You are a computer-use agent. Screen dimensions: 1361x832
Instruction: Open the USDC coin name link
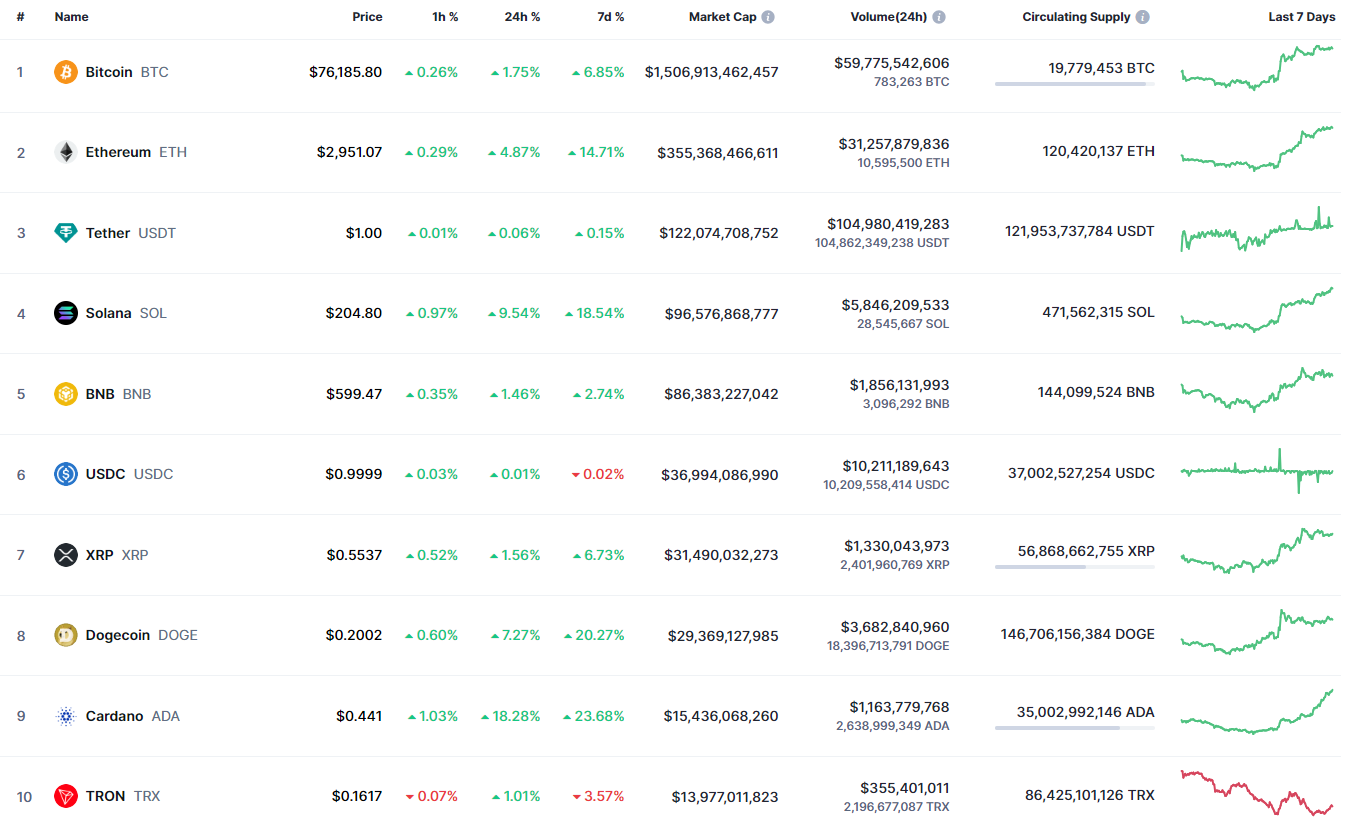pos(105,474)
